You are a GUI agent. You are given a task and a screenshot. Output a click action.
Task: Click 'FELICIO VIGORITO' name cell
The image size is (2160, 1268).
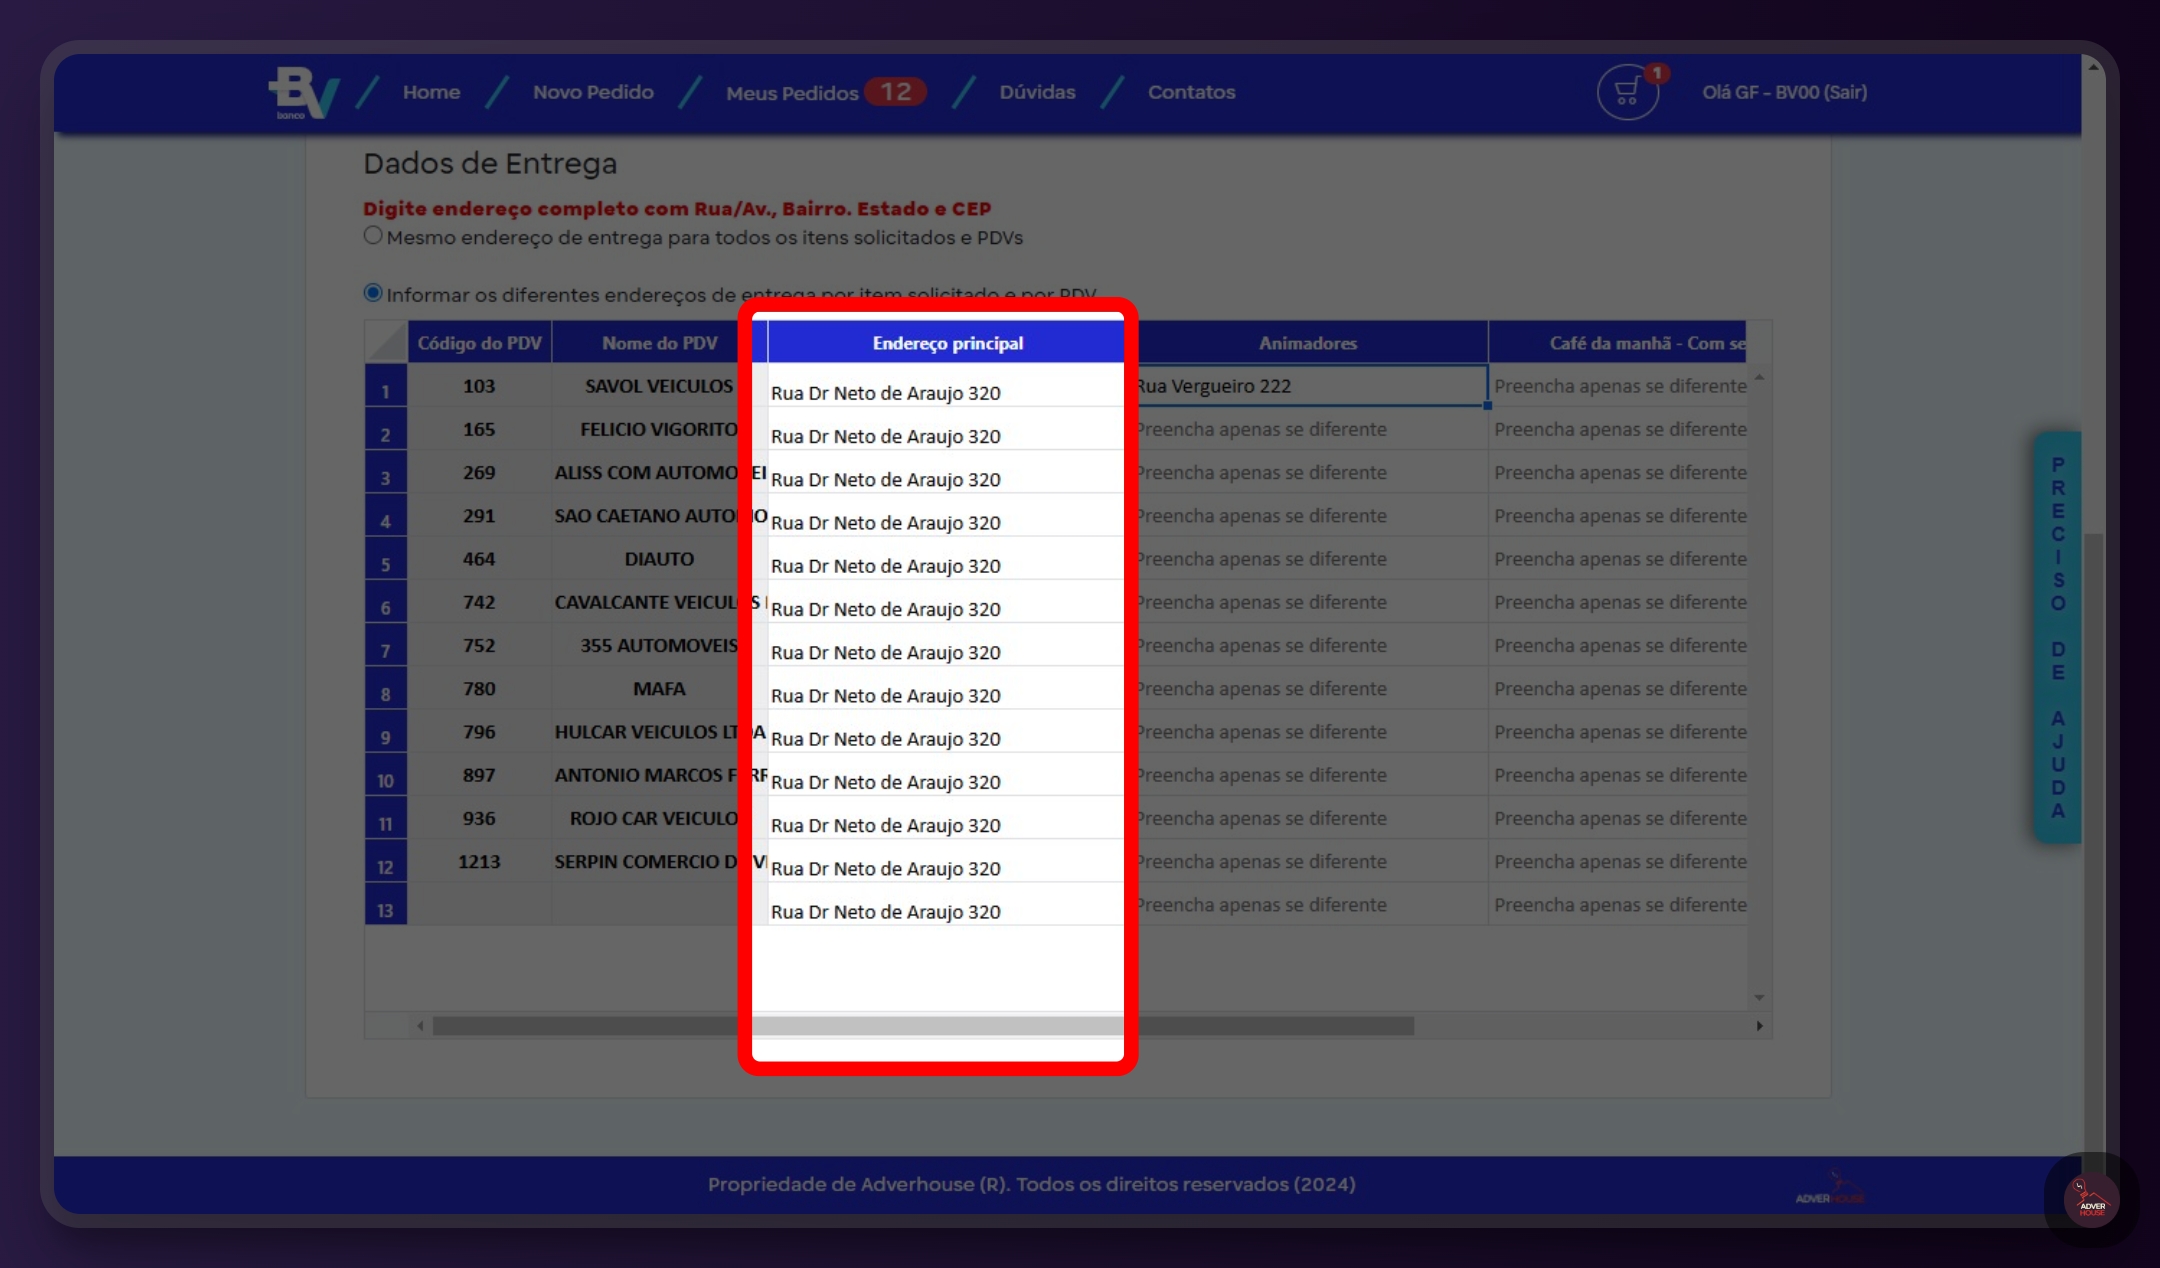pyautogui.click(x=659, y=429)
